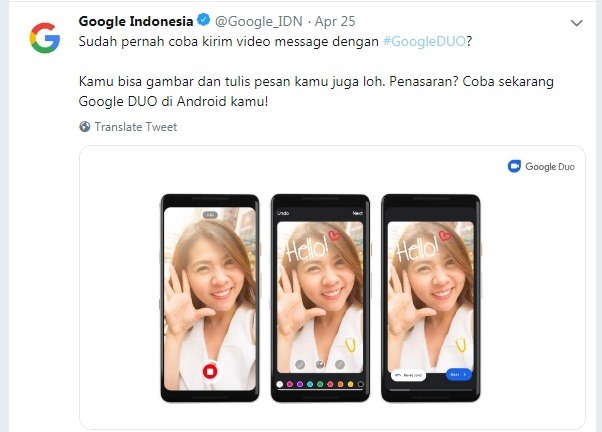Image resolution: width=602 pixels, height=432 pixels.
Task: Tap the white Re-record button
Action: [x=408, y=375]
